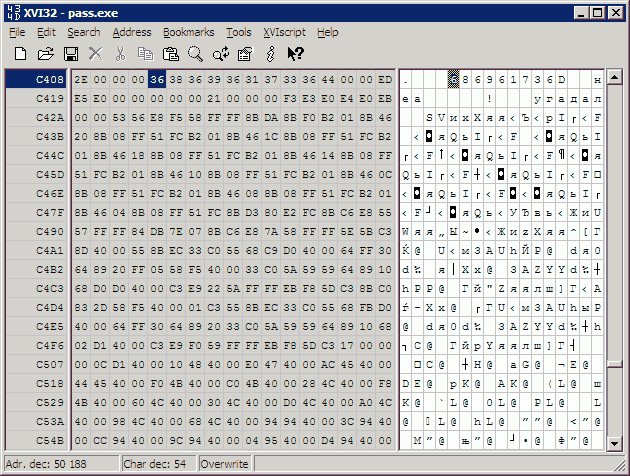This screenshot has width=630, height=476.
Task: Open the Options icon in the toolbar
Action: (x=244, y=53)
